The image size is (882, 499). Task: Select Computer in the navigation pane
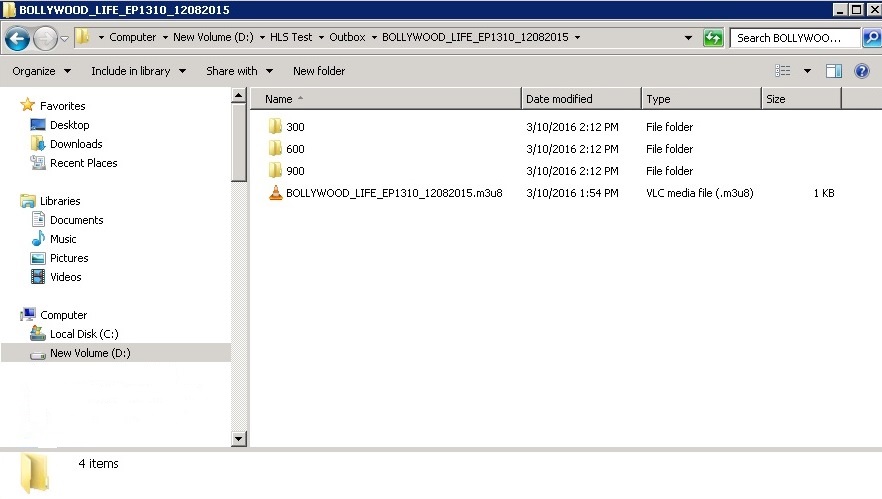tap(63, 315)
